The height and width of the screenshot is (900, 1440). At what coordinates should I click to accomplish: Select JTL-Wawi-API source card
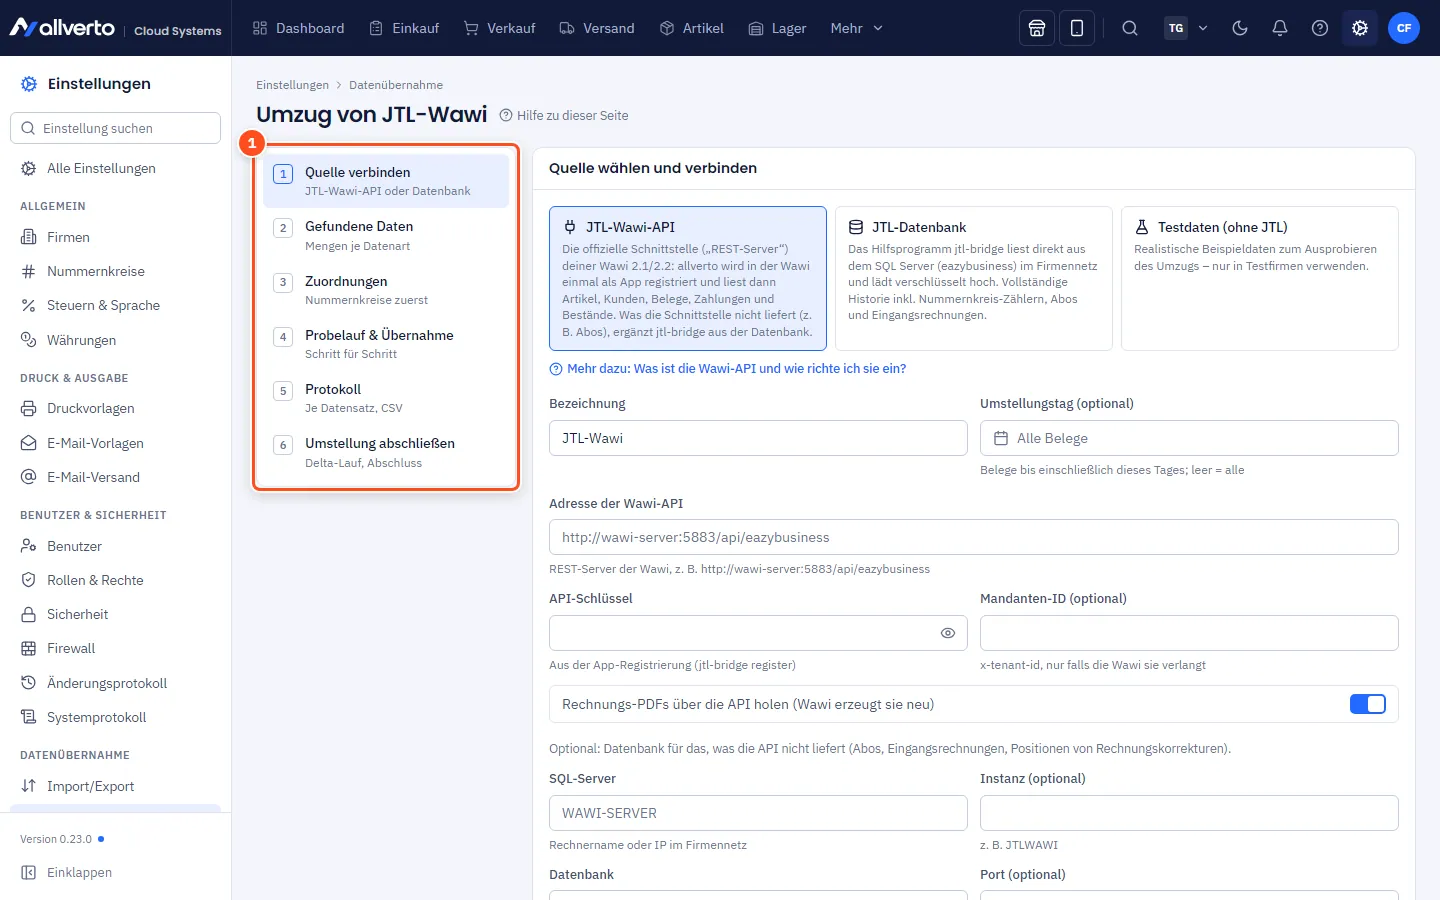click(x=688, y=278)
